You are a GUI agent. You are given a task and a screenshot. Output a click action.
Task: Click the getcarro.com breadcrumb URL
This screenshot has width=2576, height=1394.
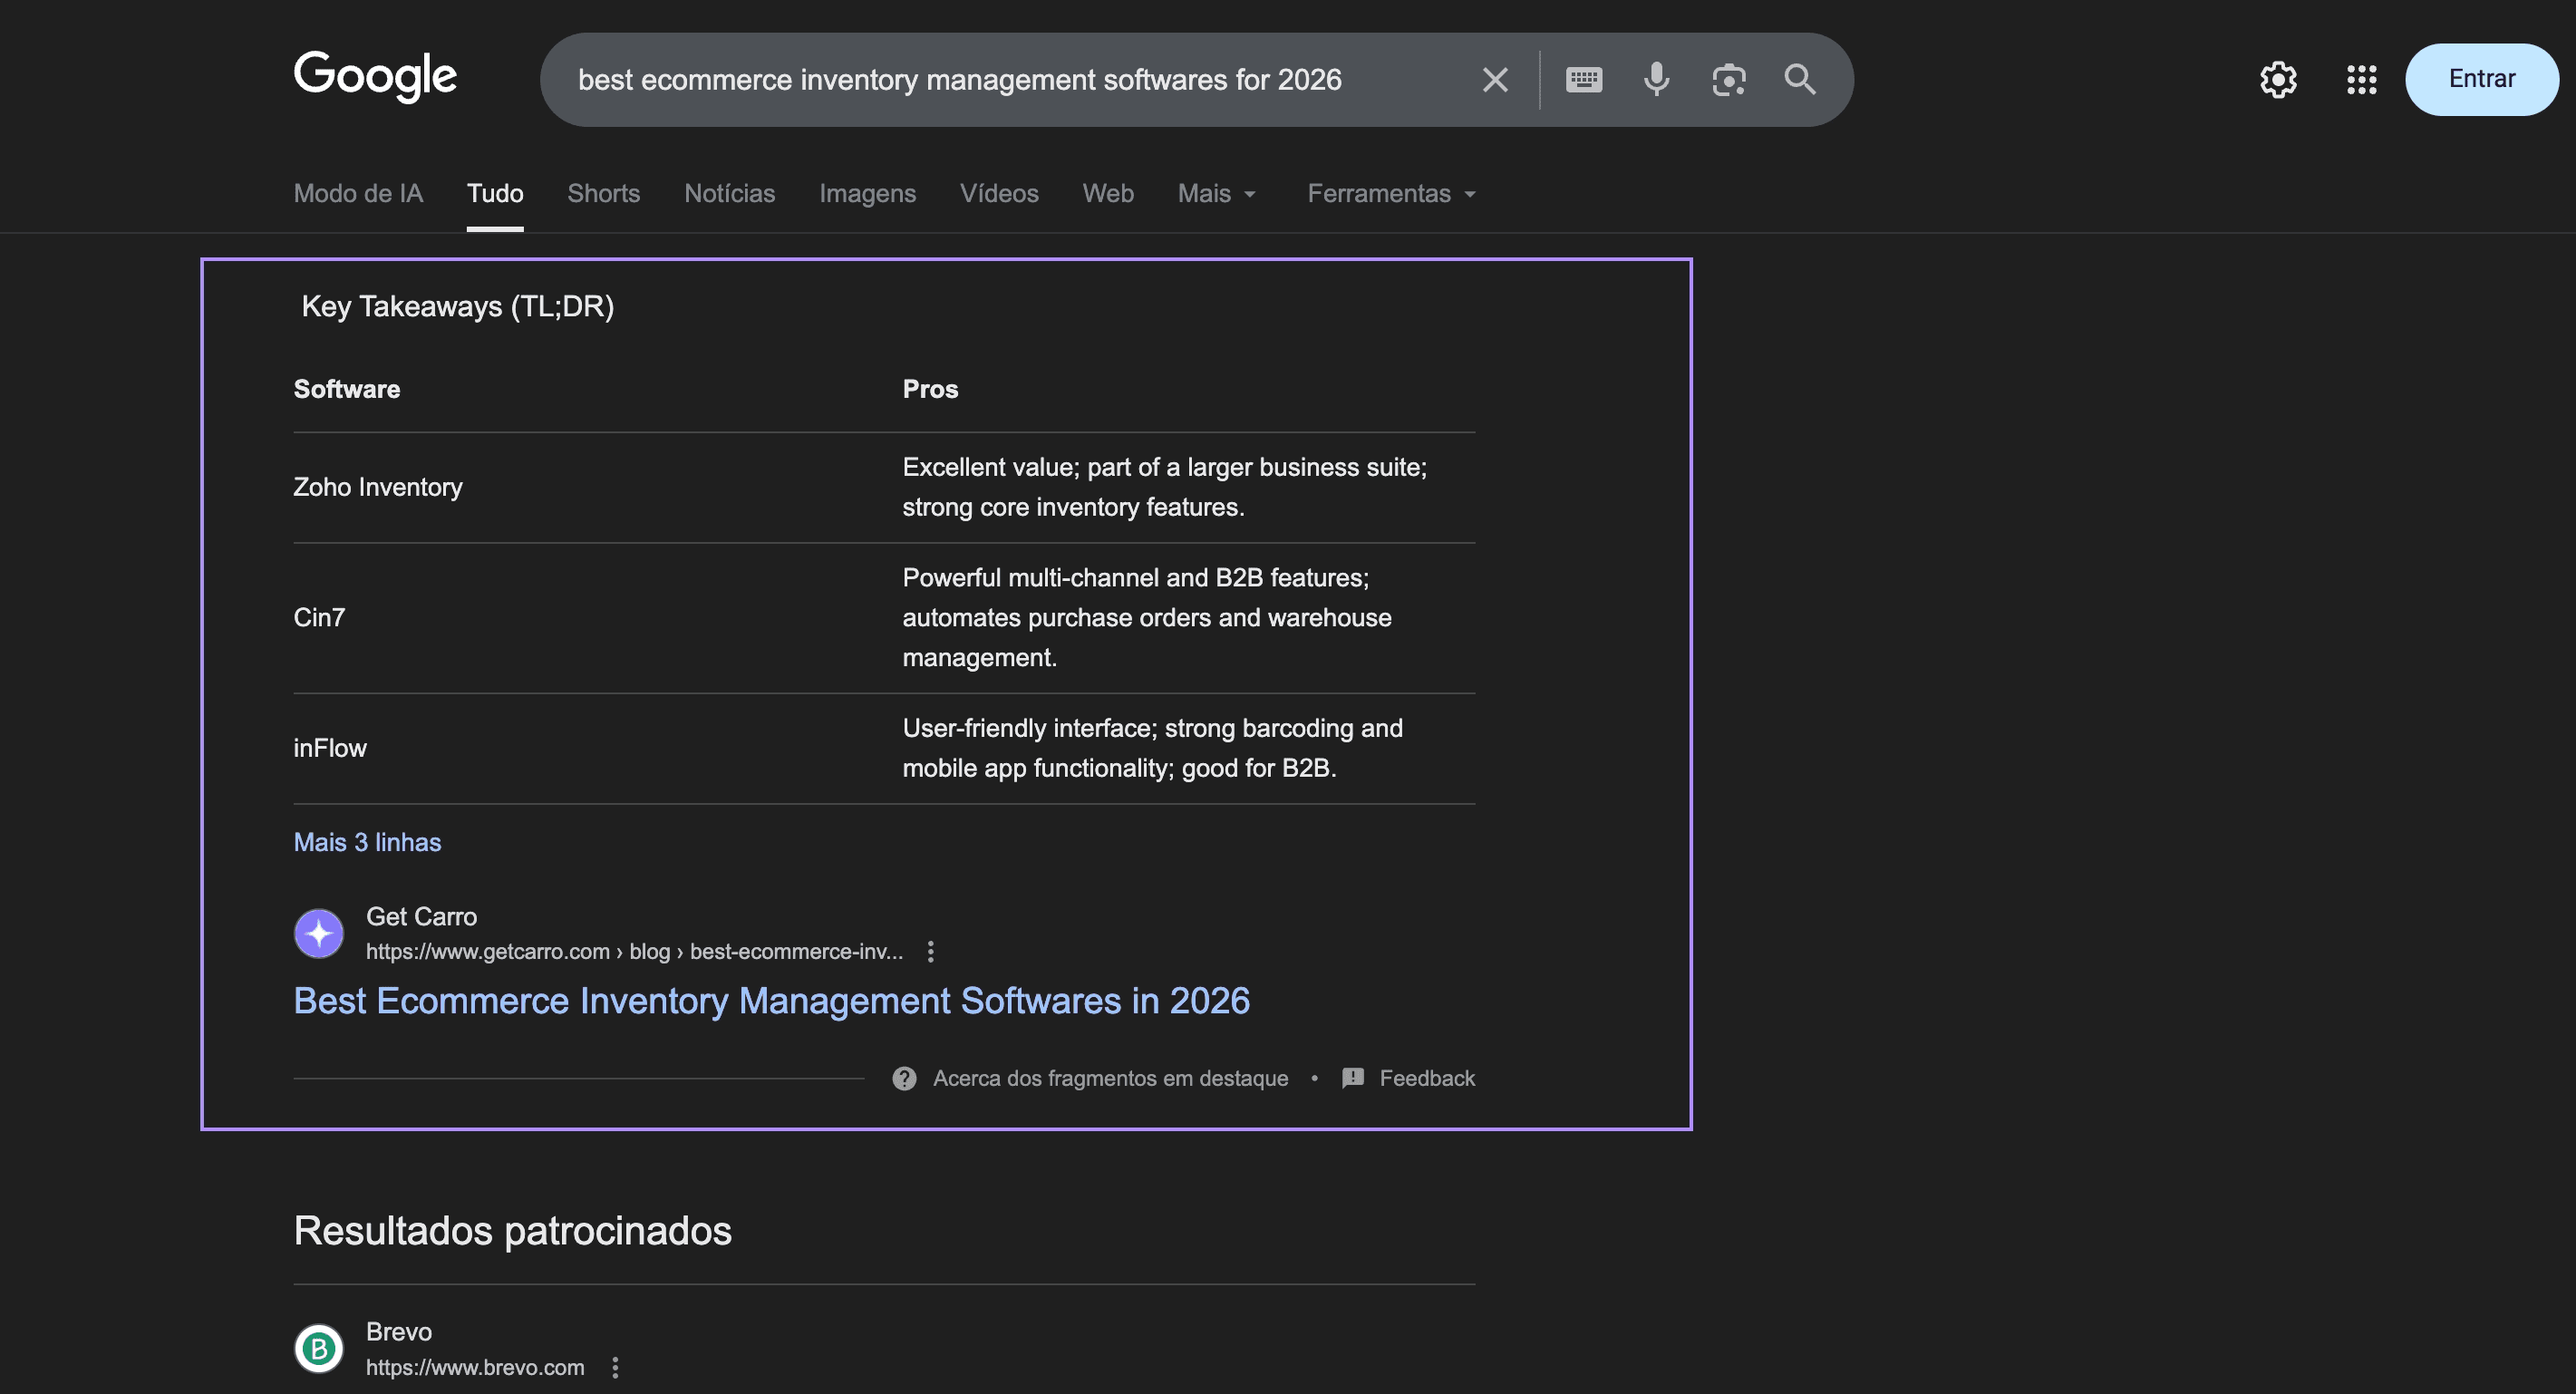pos(634,951)
